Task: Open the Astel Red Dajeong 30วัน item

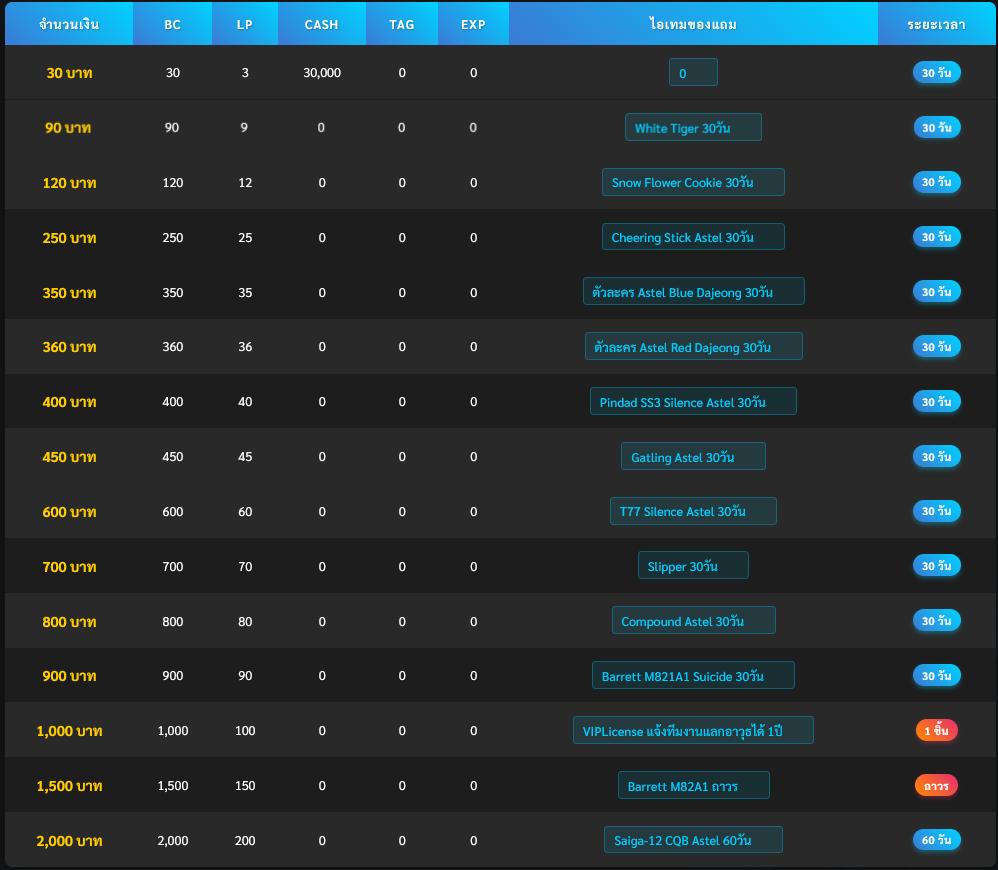Action: [x=692, y=347]
